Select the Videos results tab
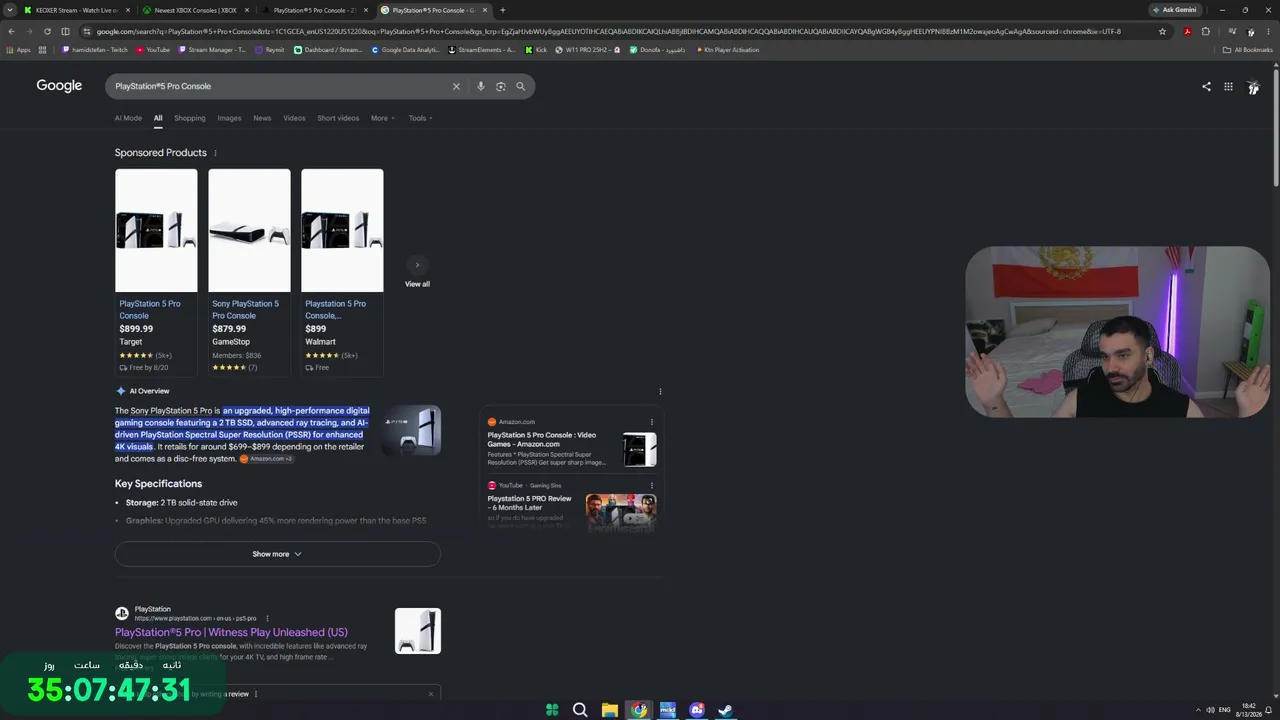 [x=294, y=118]
